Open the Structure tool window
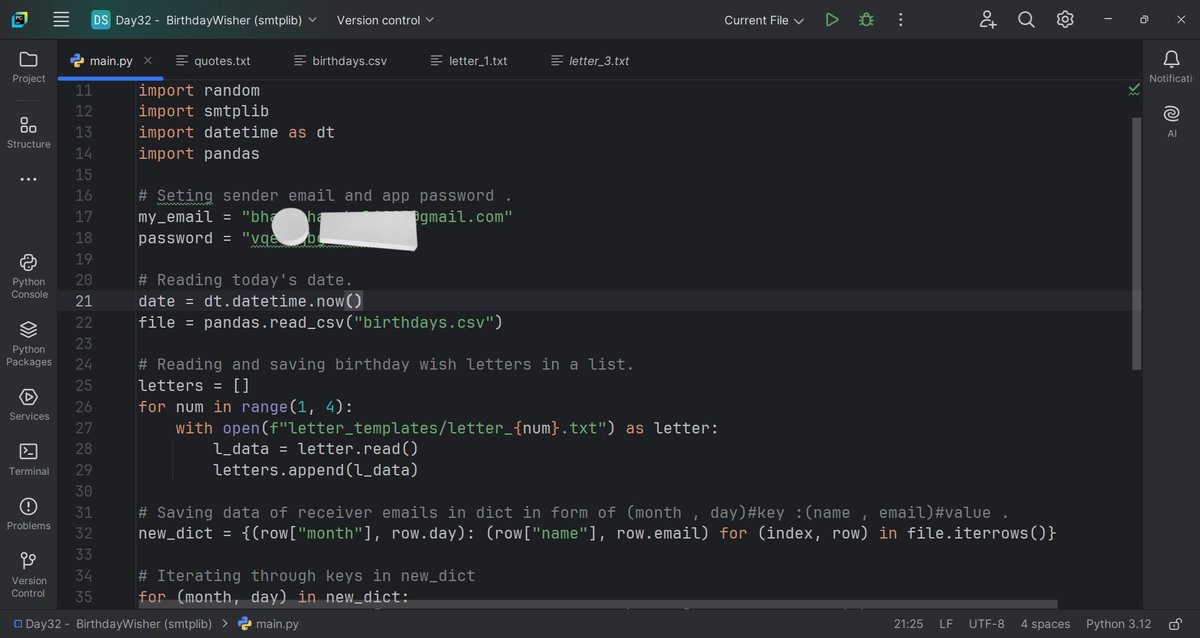1200x638 pixels. tap(28, 132)
